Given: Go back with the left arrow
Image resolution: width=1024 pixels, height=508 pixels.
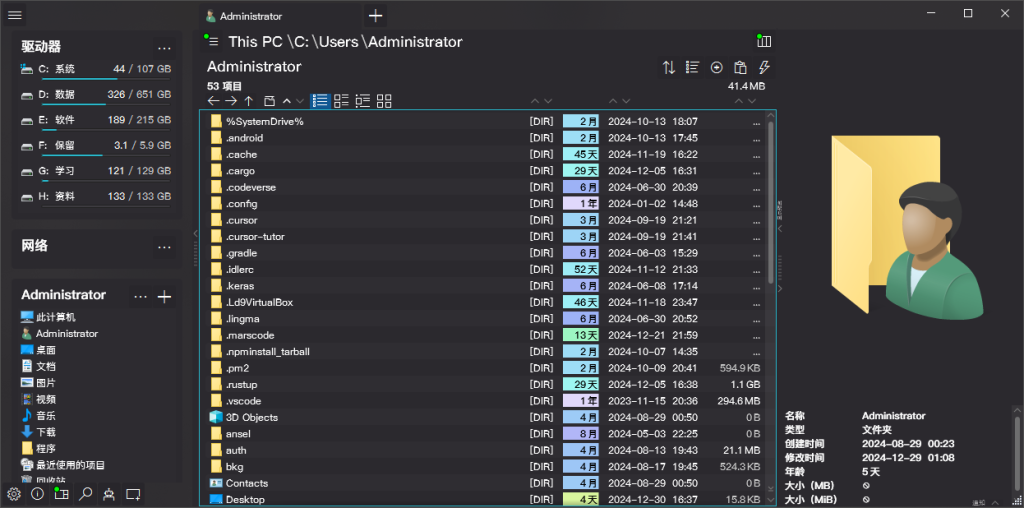Looking at the screenshot, I should point(214,101).
